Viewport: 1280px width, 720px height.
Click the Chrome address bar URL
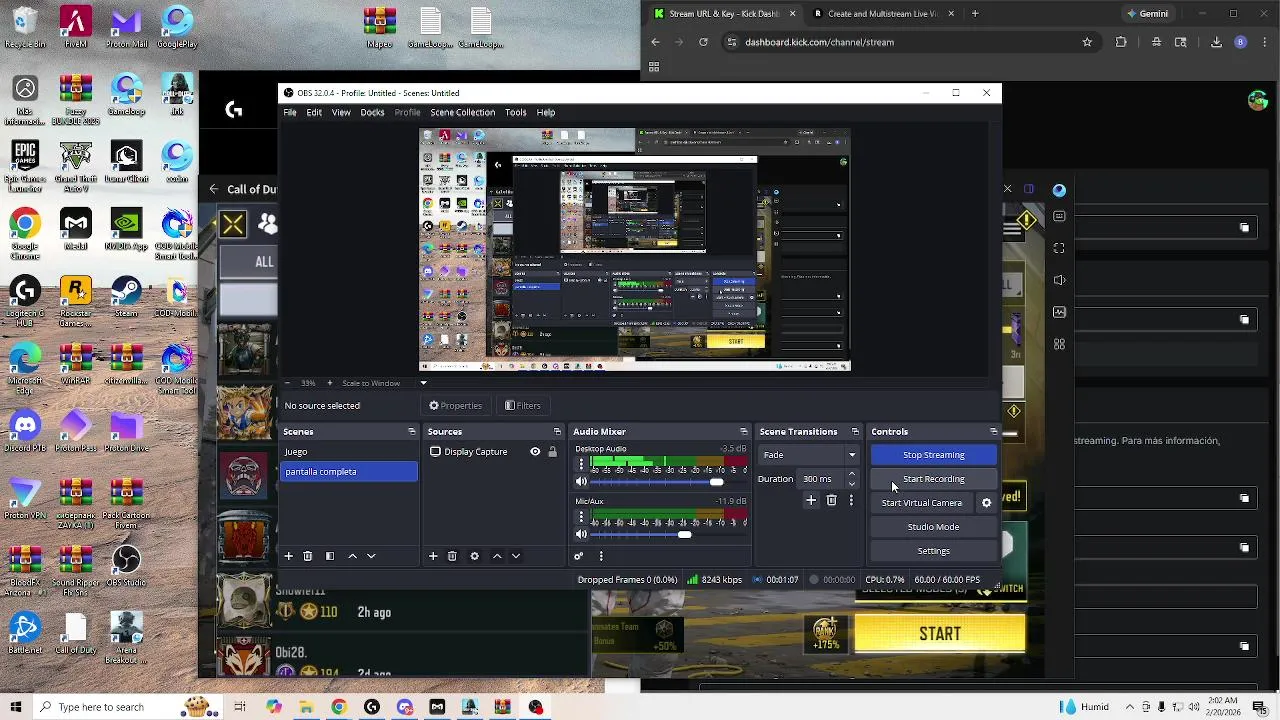(819, 42)
